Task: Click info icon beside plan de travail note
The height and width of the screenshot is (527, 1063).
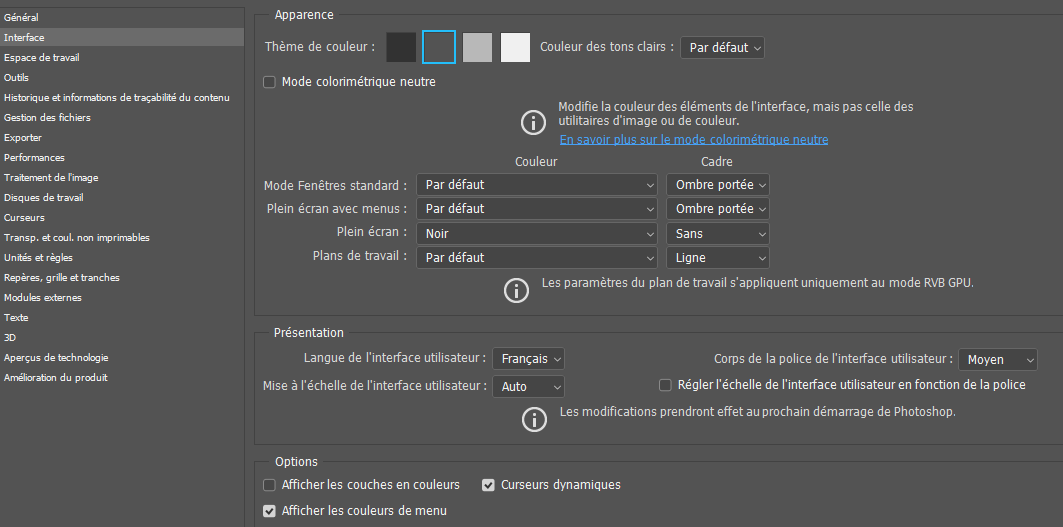Action: (x=517, y=290)
